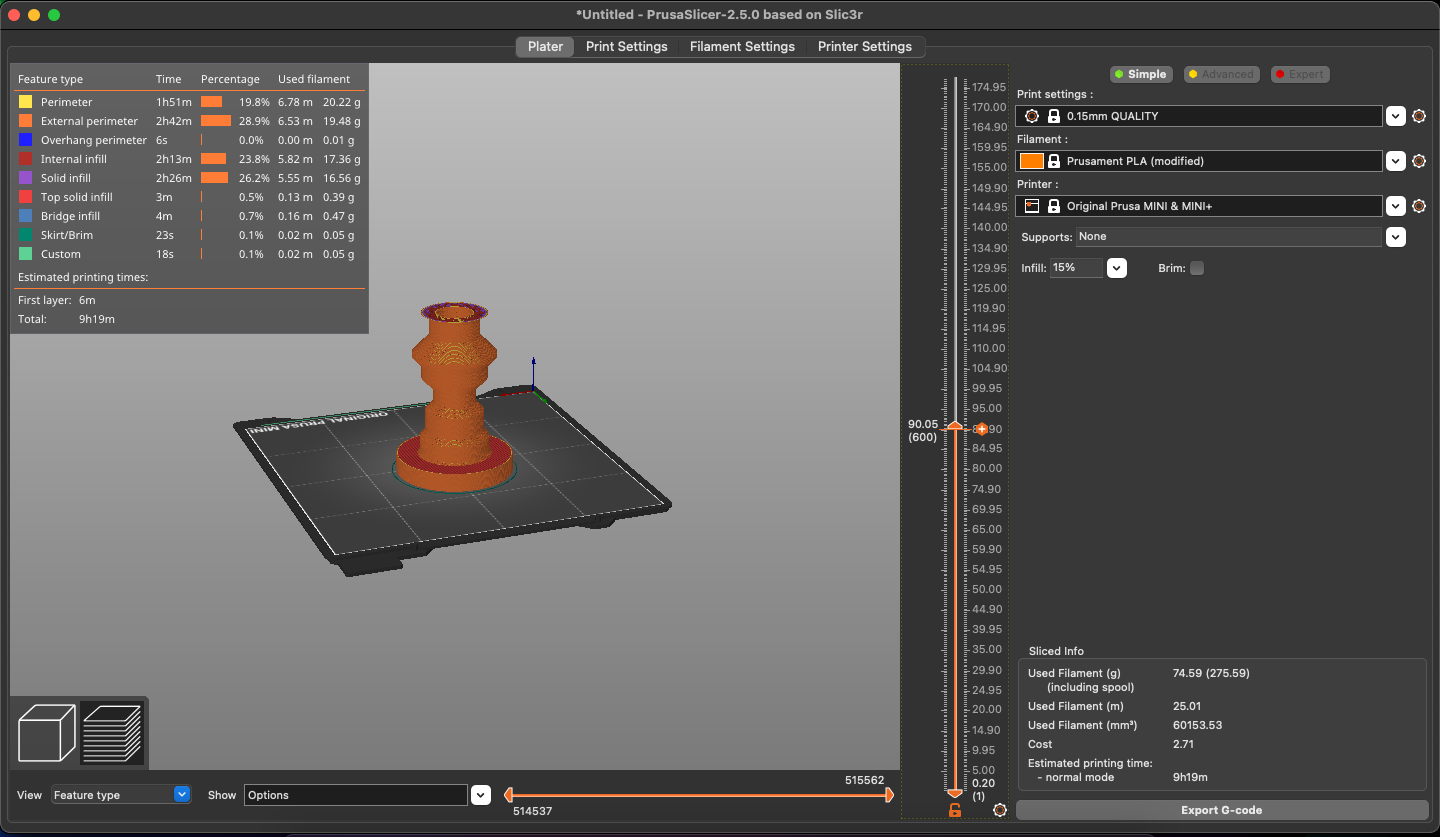The width and height of the screenshot is (1440, 837).
Task: Open the Print Settings tab
Action: tap(627, 46)
